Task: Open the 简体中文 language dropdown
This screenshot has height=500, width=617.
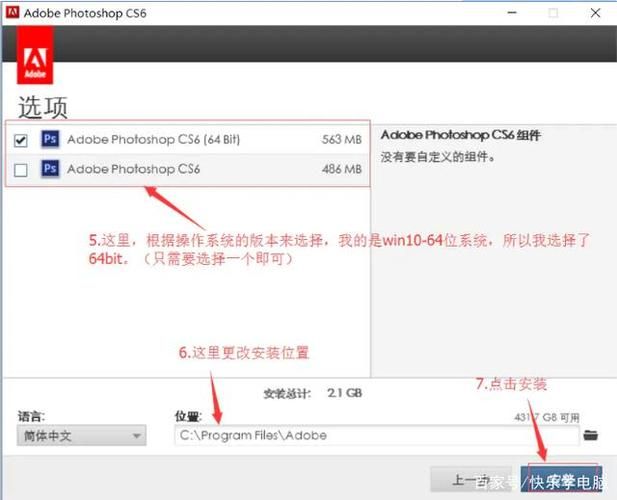Action: (81, 435)
